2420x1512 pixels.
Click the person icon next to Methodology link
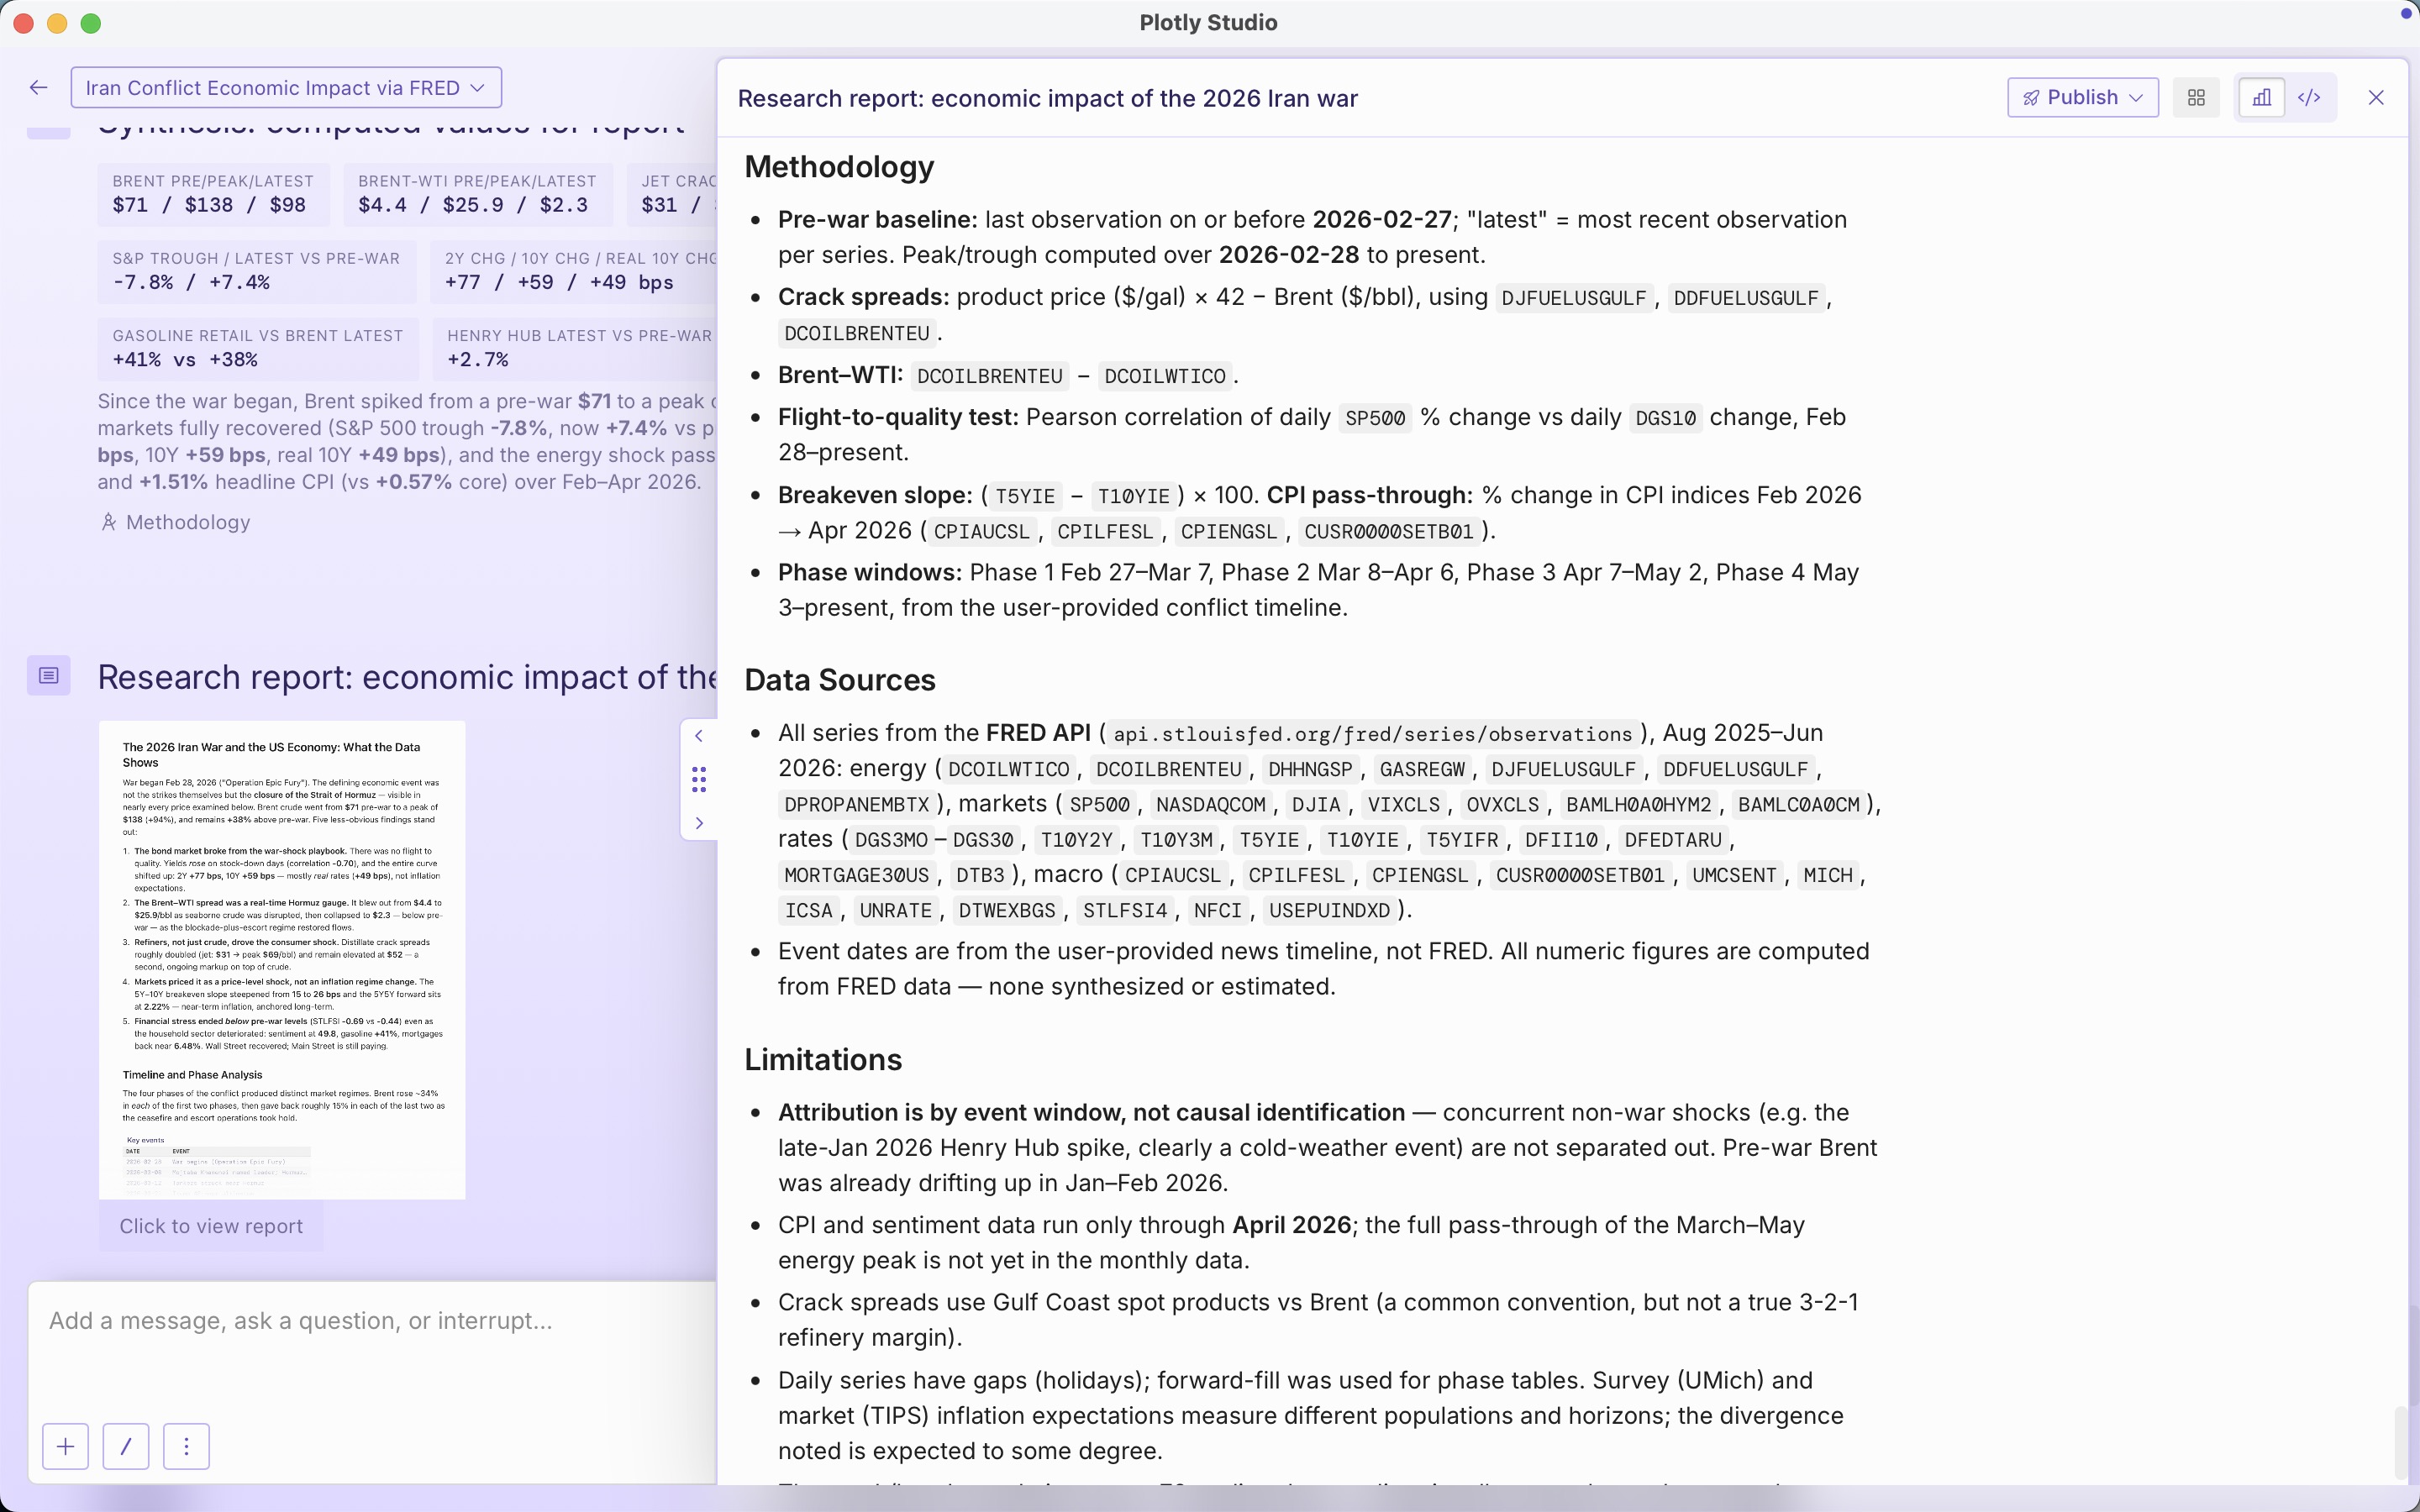(109, 522)
